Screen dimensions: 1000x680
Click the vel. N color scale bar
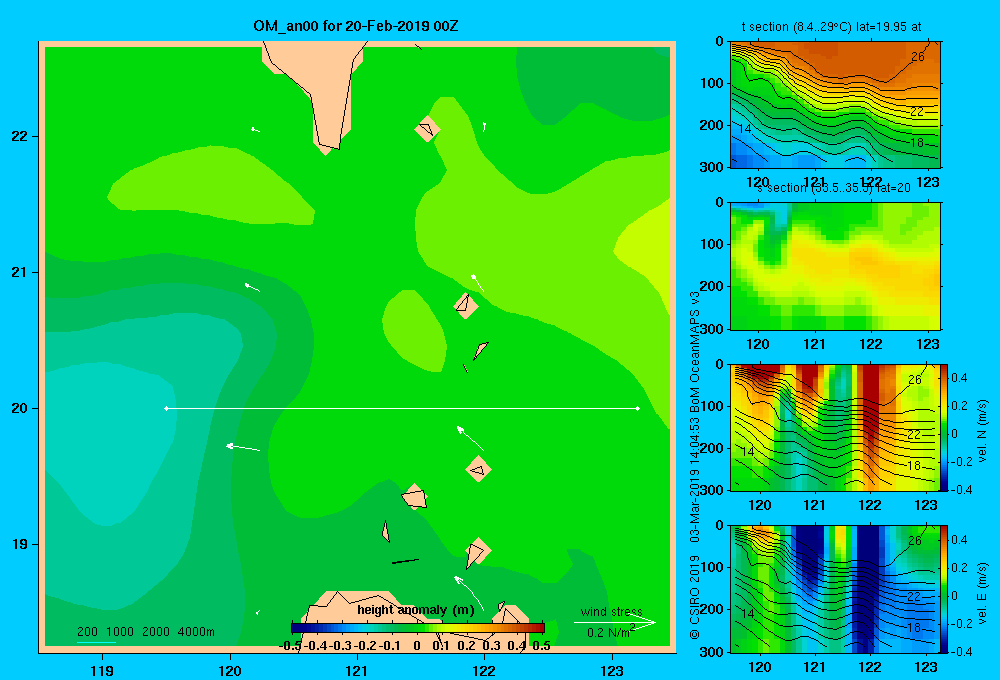[945, 427]
